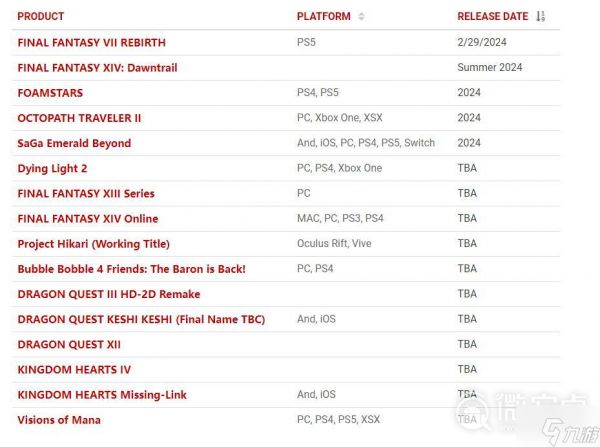The width and height of the screenshot is (600, 447).
Task: Open Bubble Bobble 4 Friends link
Action: click(x=131, y=269)
